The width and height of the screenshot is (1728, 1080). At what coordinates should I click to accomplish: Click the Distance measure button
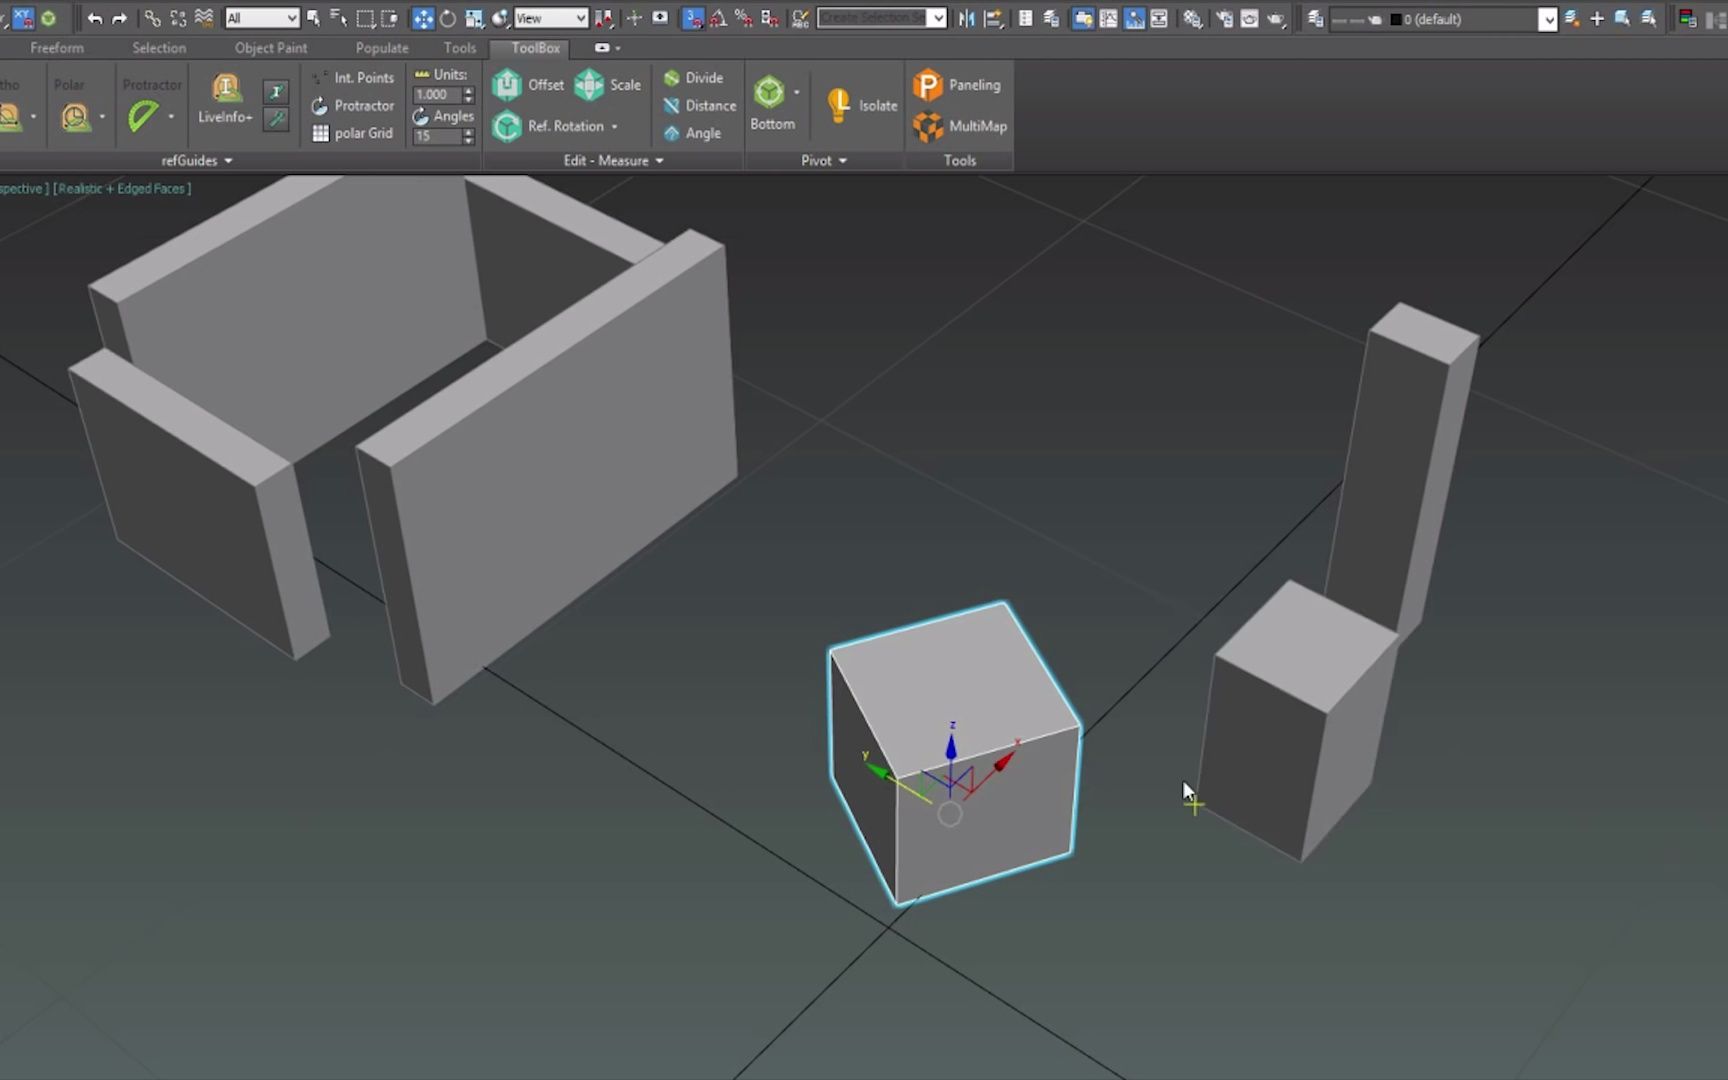click(698, 105)
